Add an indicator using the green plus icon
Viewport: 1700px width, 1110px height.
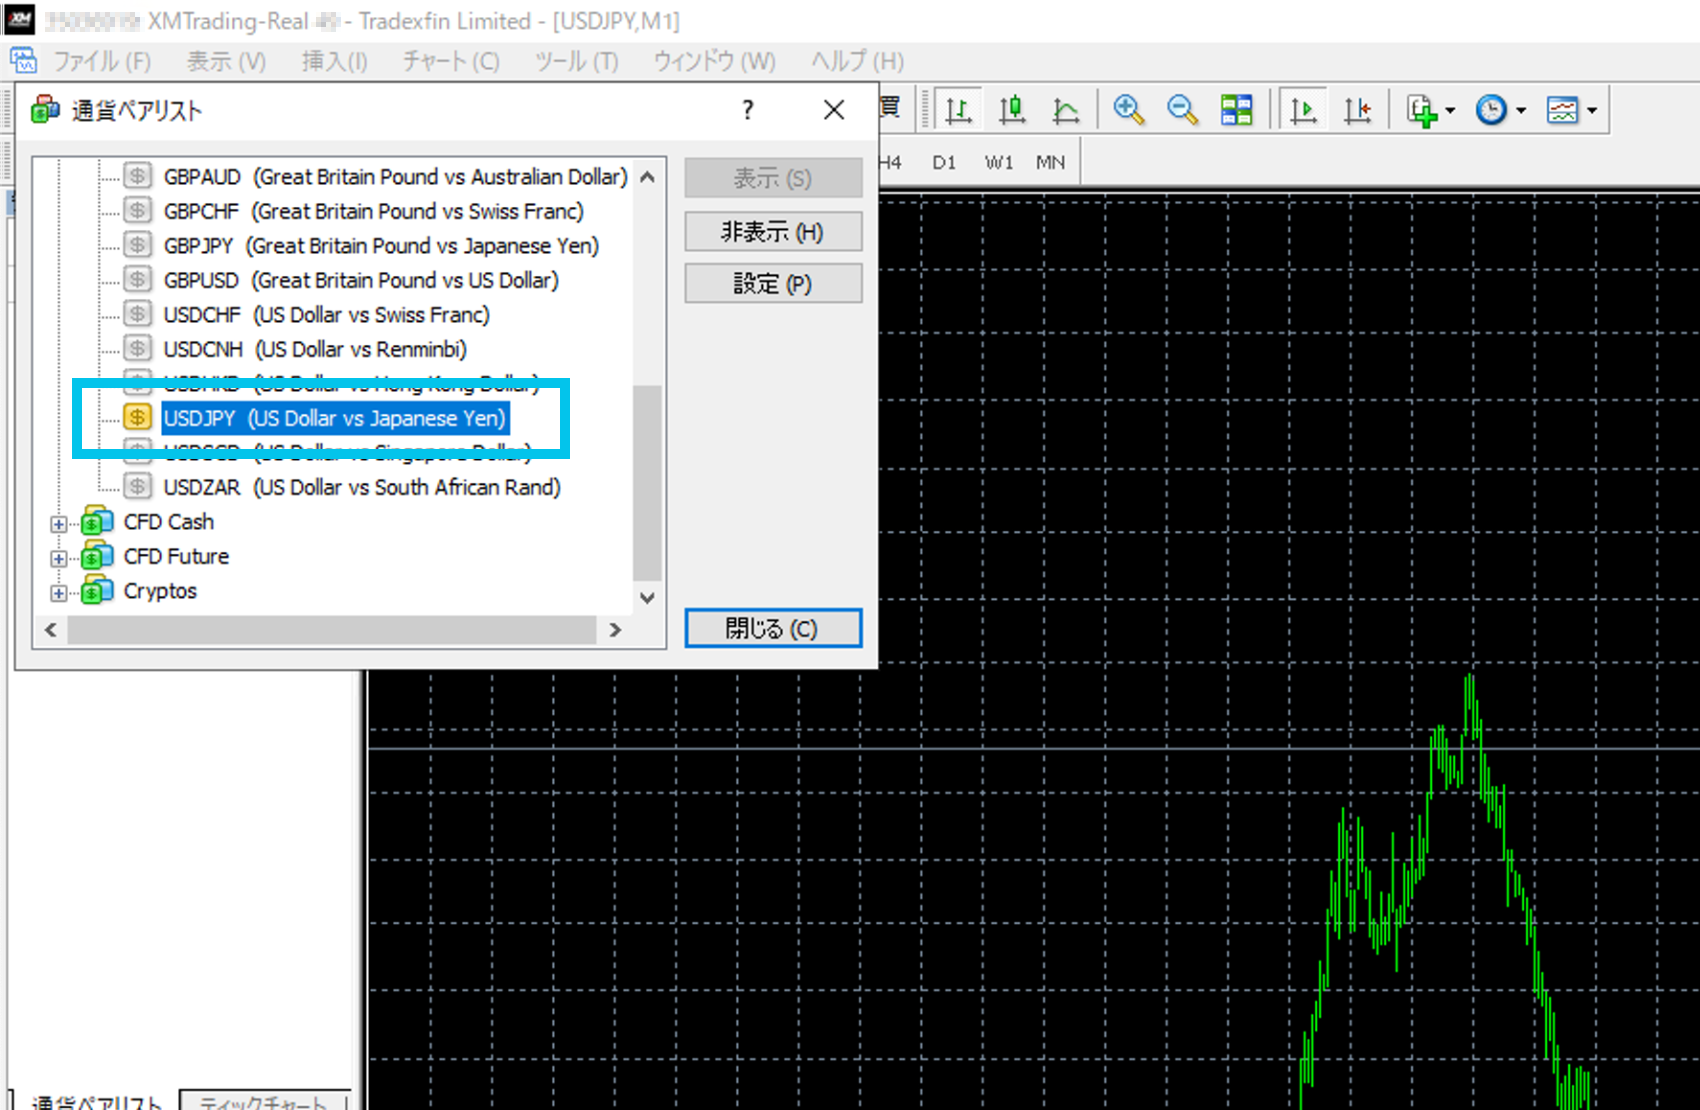pos(1421,110)
